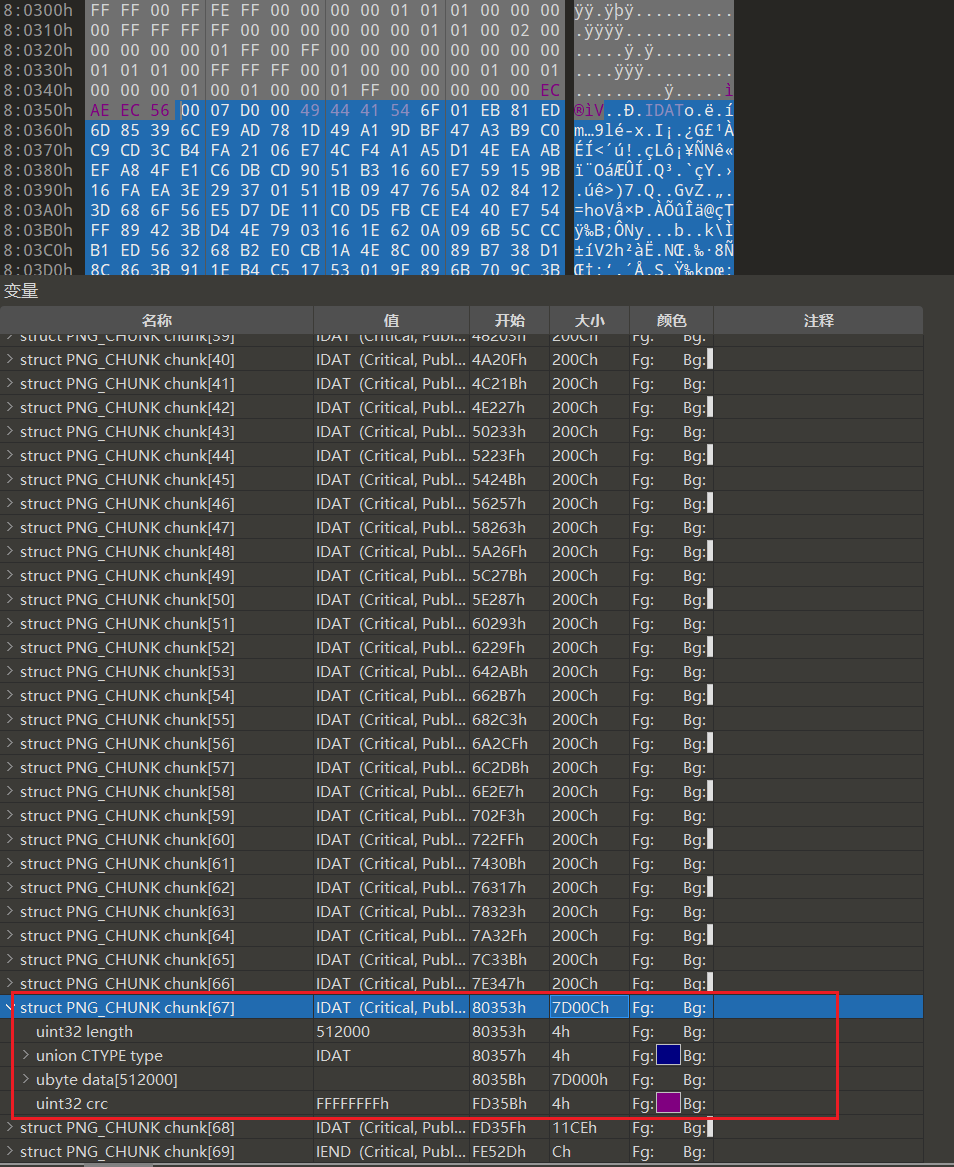Screen dimensions: 954x1167
Task: Expand struct PNG_CHUNK chunk[50] row
Action: (x=10, y=599)
